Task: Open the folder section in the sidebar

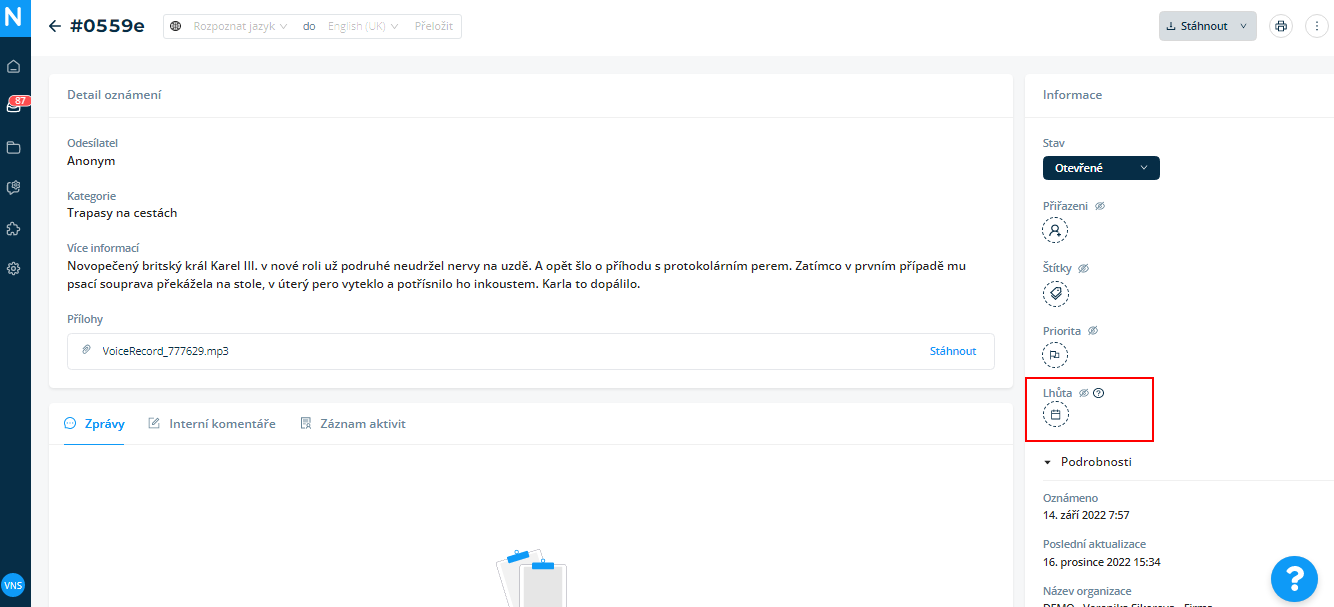Action: click(14, 148)
